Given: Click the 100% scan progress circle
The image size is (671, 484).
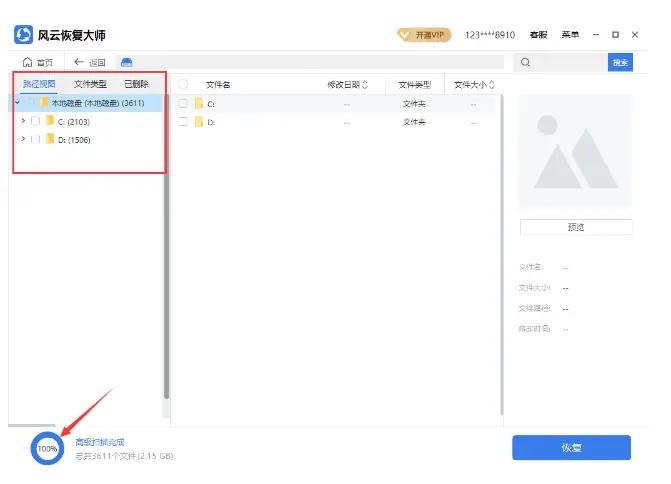Looking at the screenshot, I should coord(46,449).
